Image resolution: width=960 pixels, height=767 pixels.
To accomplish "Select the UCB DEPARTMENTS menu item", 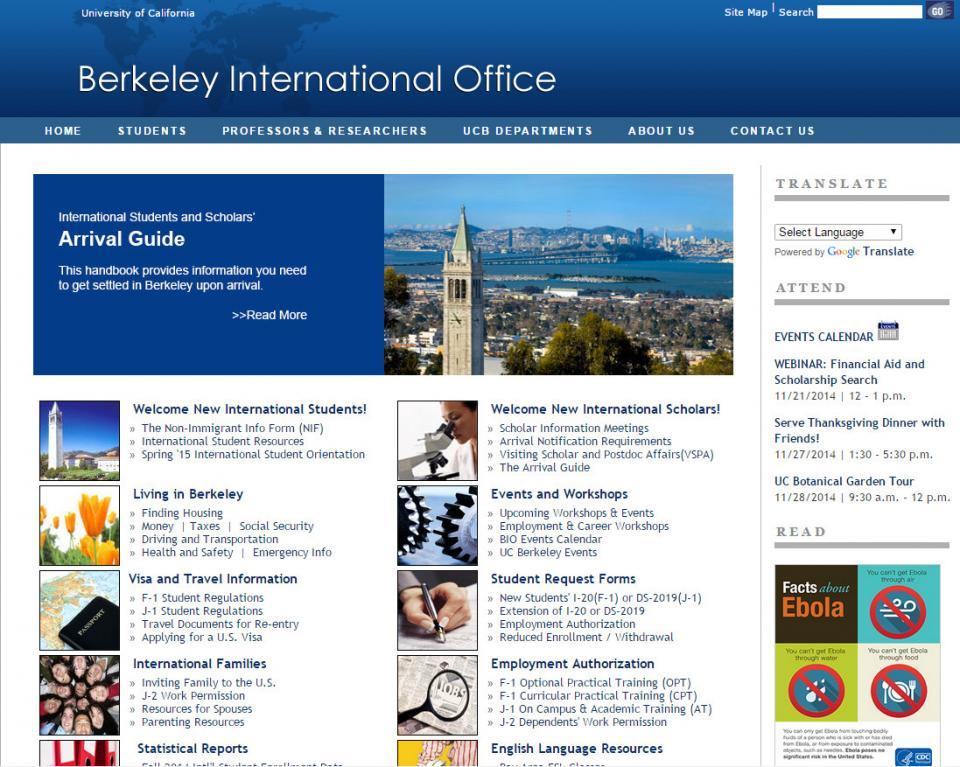I will (x=528, y=130).
